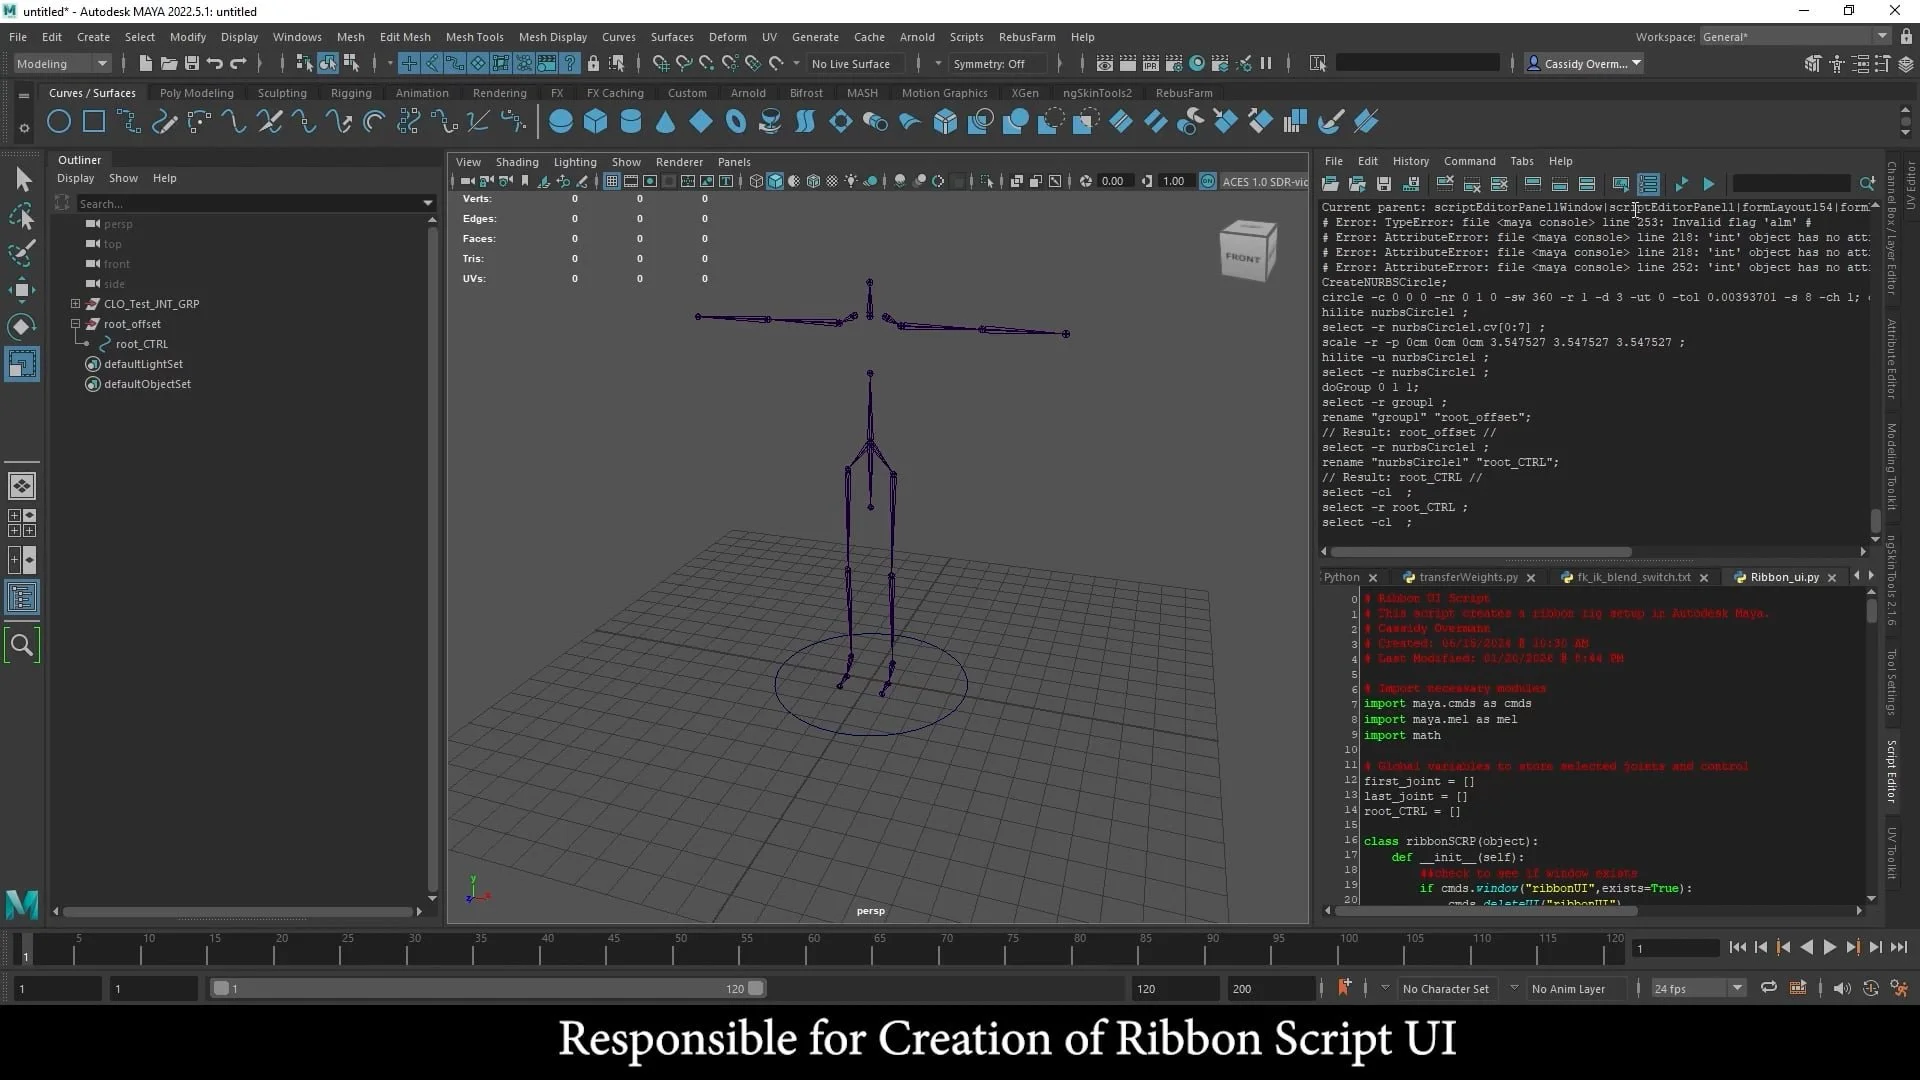1920x1080 pixels.
Task: Switch to the Rigging shelf tab
Action: (x=351, y=92)
